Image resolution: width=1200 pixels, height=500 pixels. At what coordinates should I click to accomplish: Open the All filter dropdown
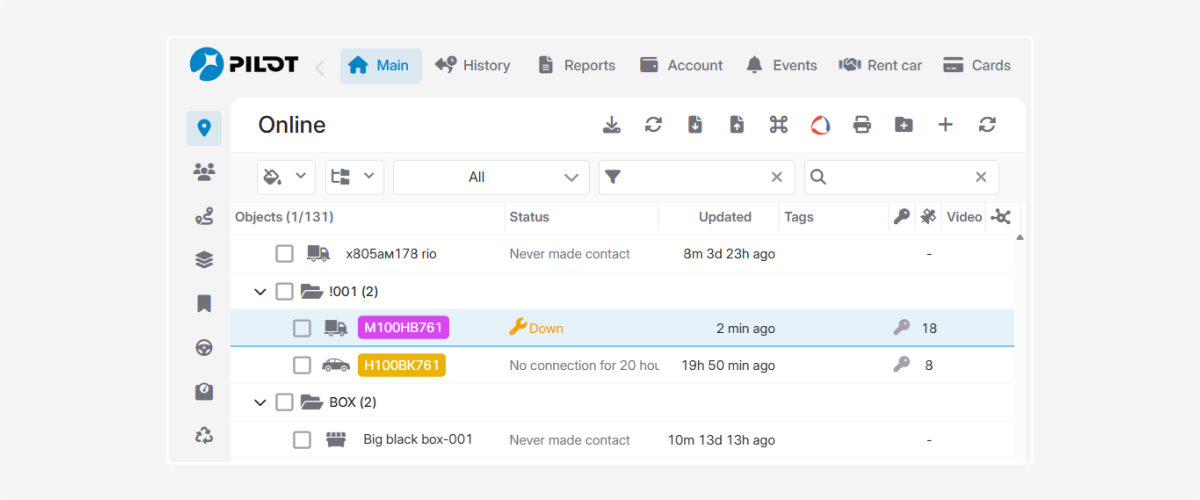(x=491, y=177)
